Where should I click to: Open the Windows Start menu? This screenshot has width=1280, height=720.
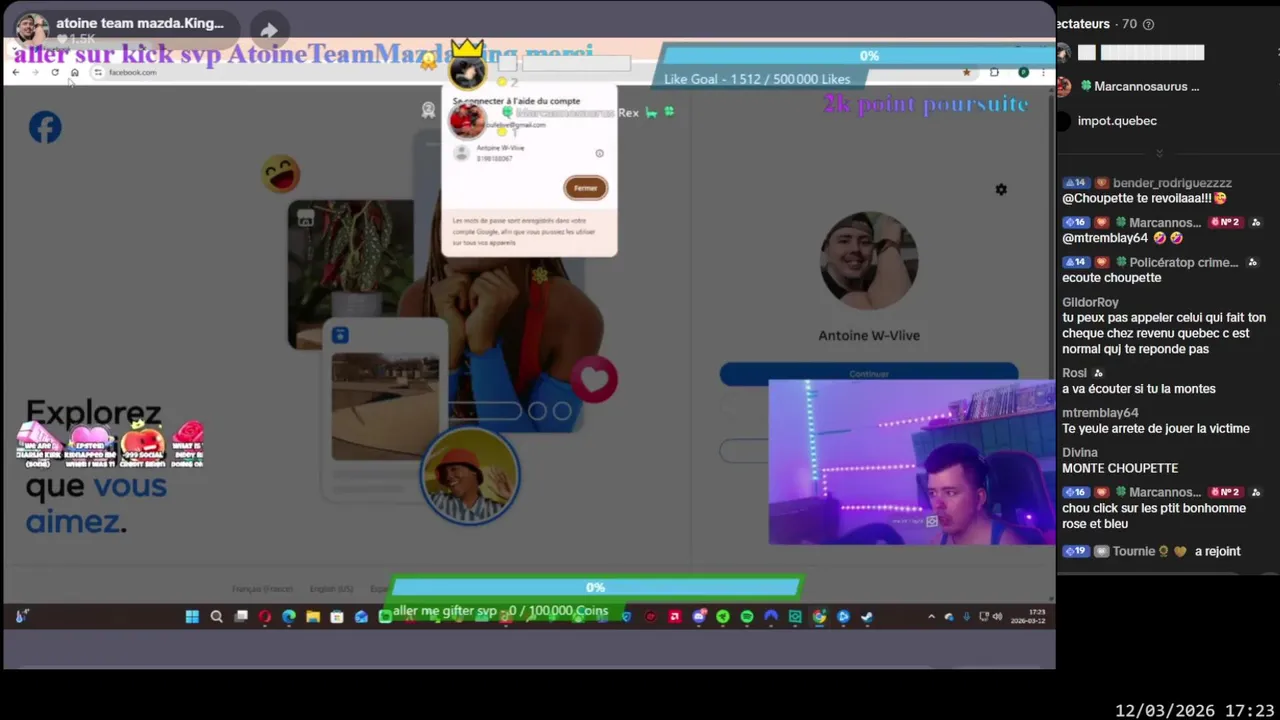(192, 617)
